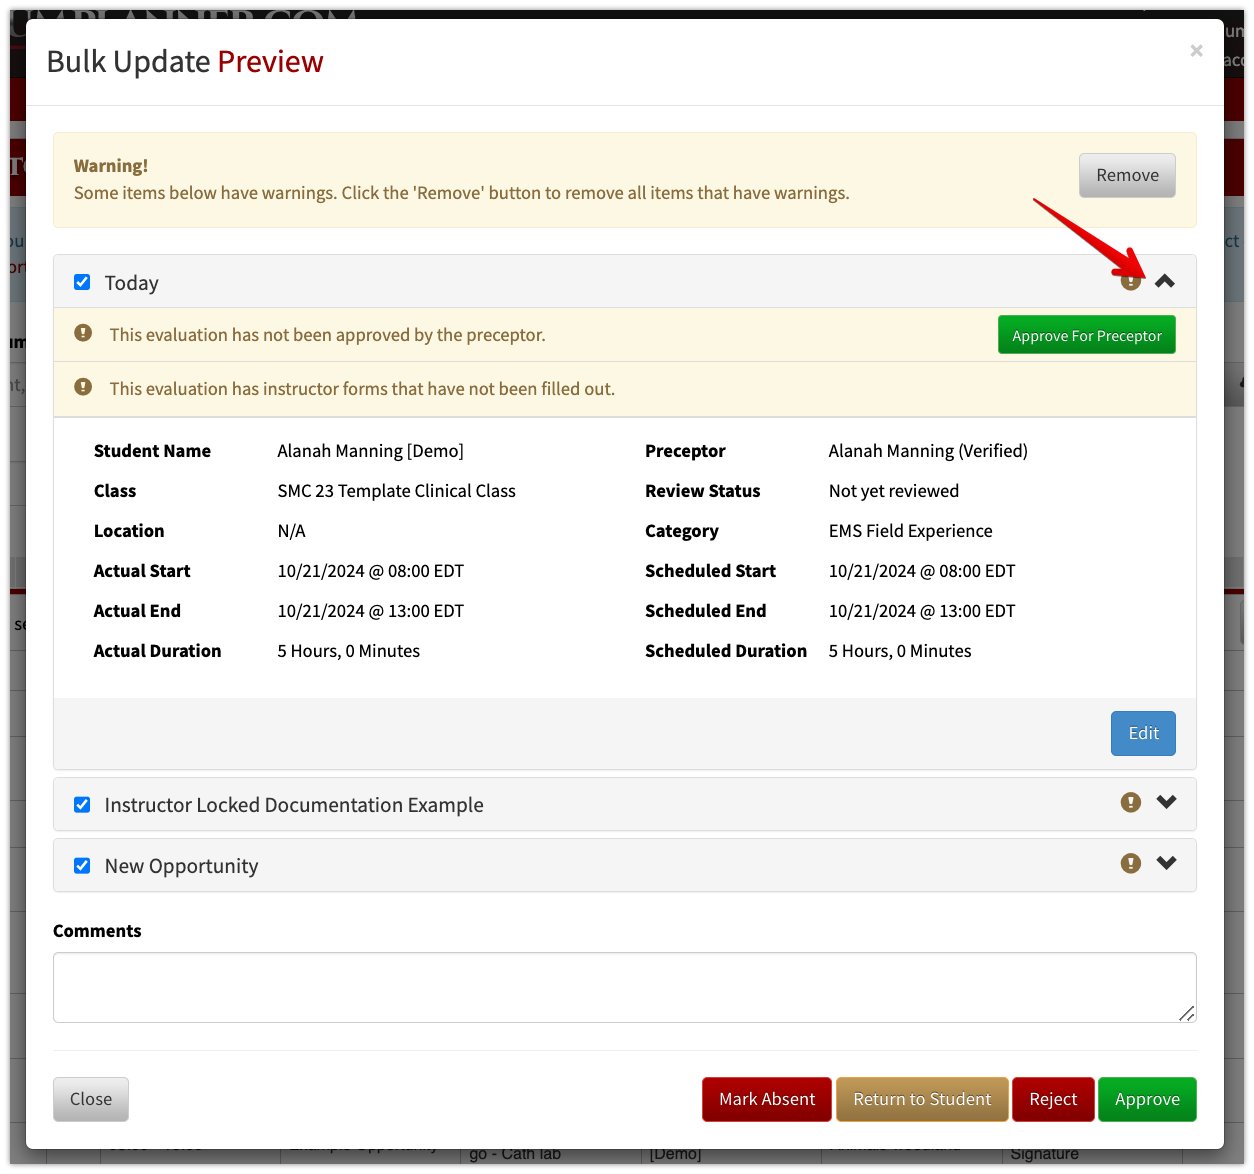Collapse the Today evaluation section
1254x1174 pixels.
pyautogui.click(x=1165, y=281)
